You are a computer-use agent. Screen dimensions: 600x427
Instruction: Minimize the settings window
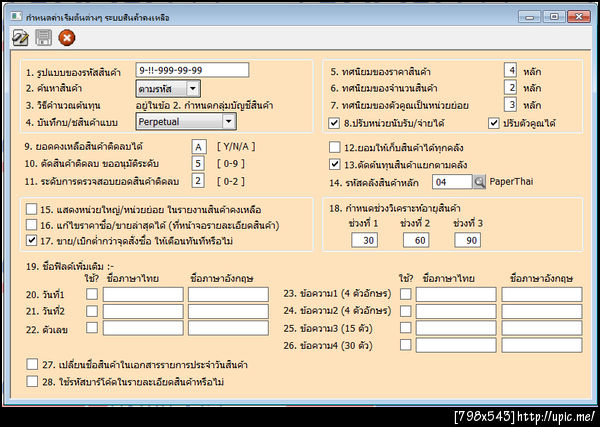pyautogui.click(x=529, y=17)
